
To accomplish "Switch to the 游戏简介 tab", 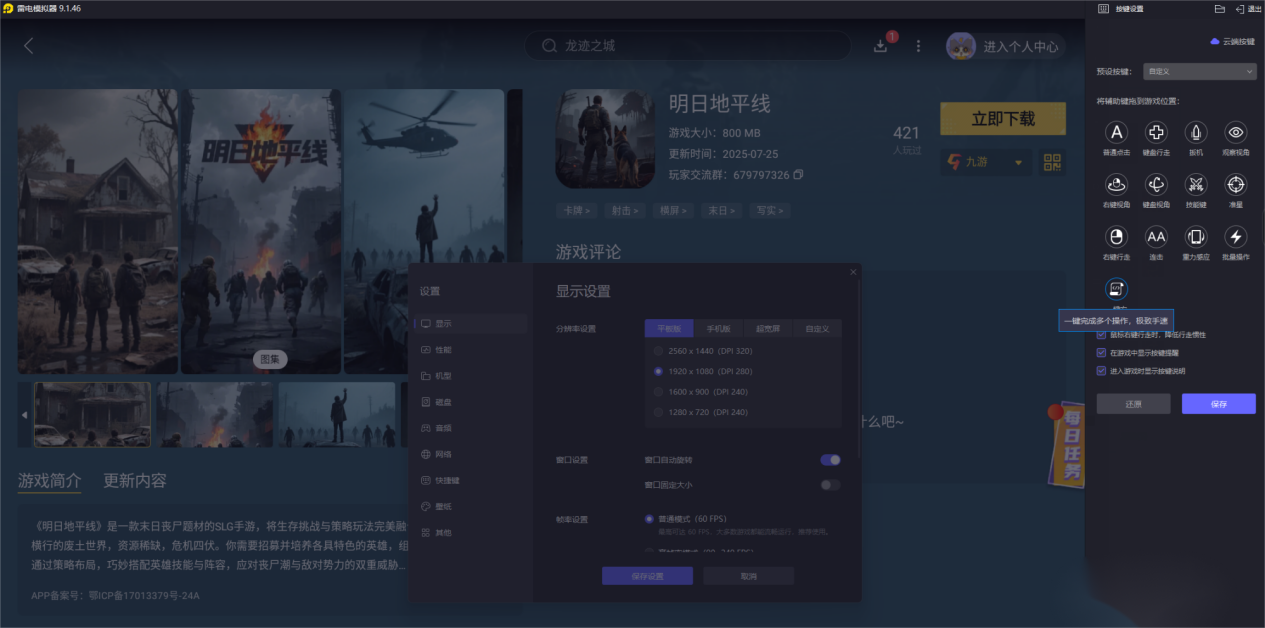I will tap(50, 480).
